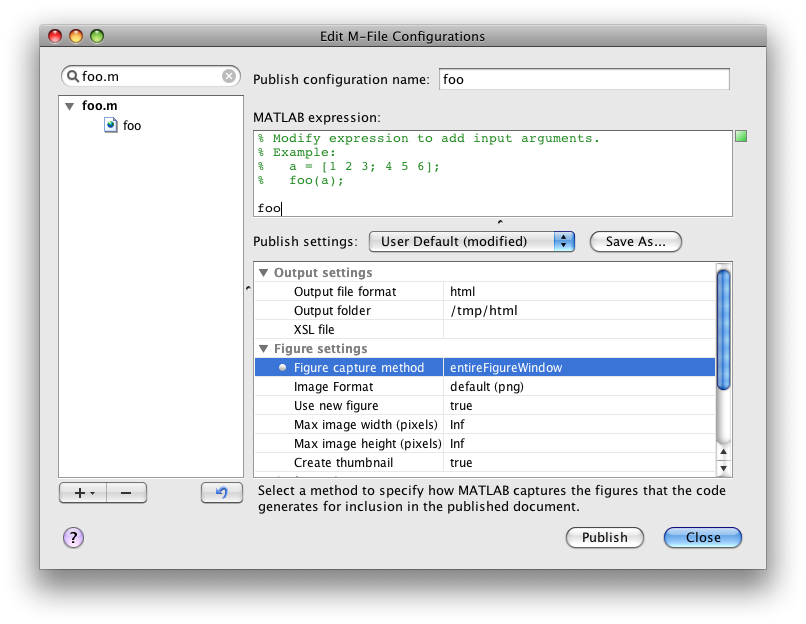
Task: Collapse the Figure settings section
Action: coord(264,348)
